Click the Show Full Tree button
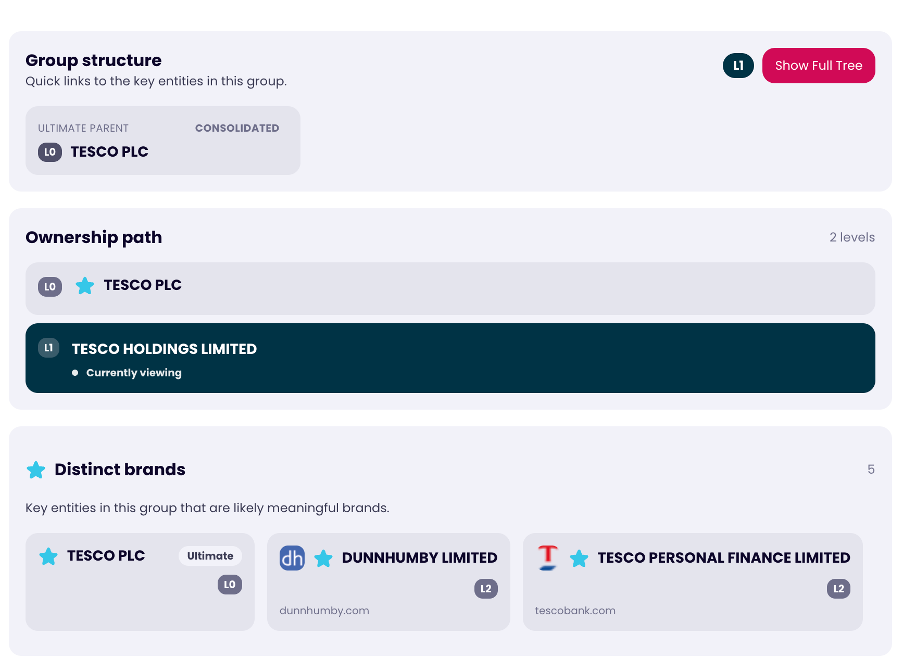This screenshot has height=660, width=904. click(818, 66)
